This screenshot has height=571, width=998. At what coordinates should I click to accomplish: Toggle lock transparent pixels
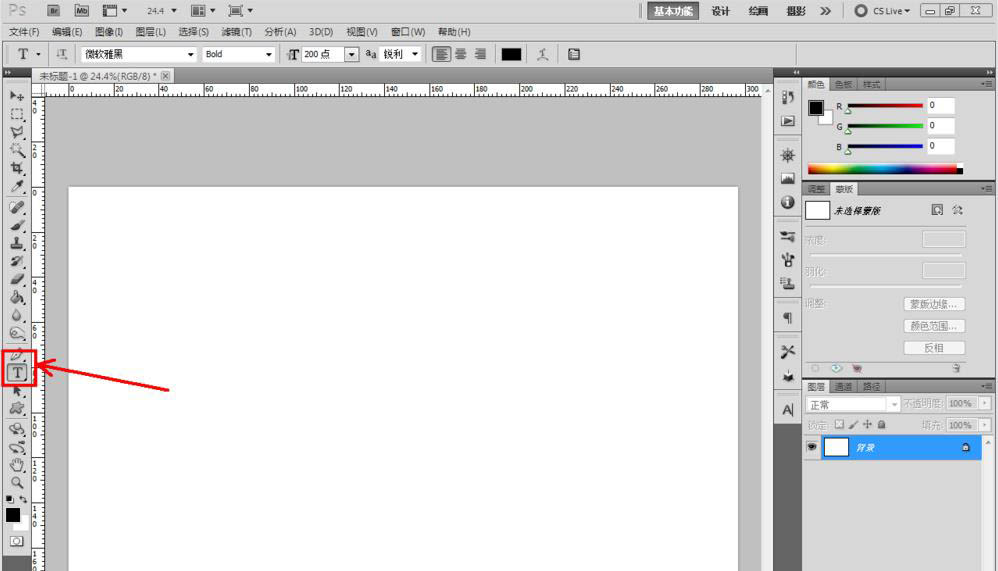pyautogui.click(x=840, y=425)
